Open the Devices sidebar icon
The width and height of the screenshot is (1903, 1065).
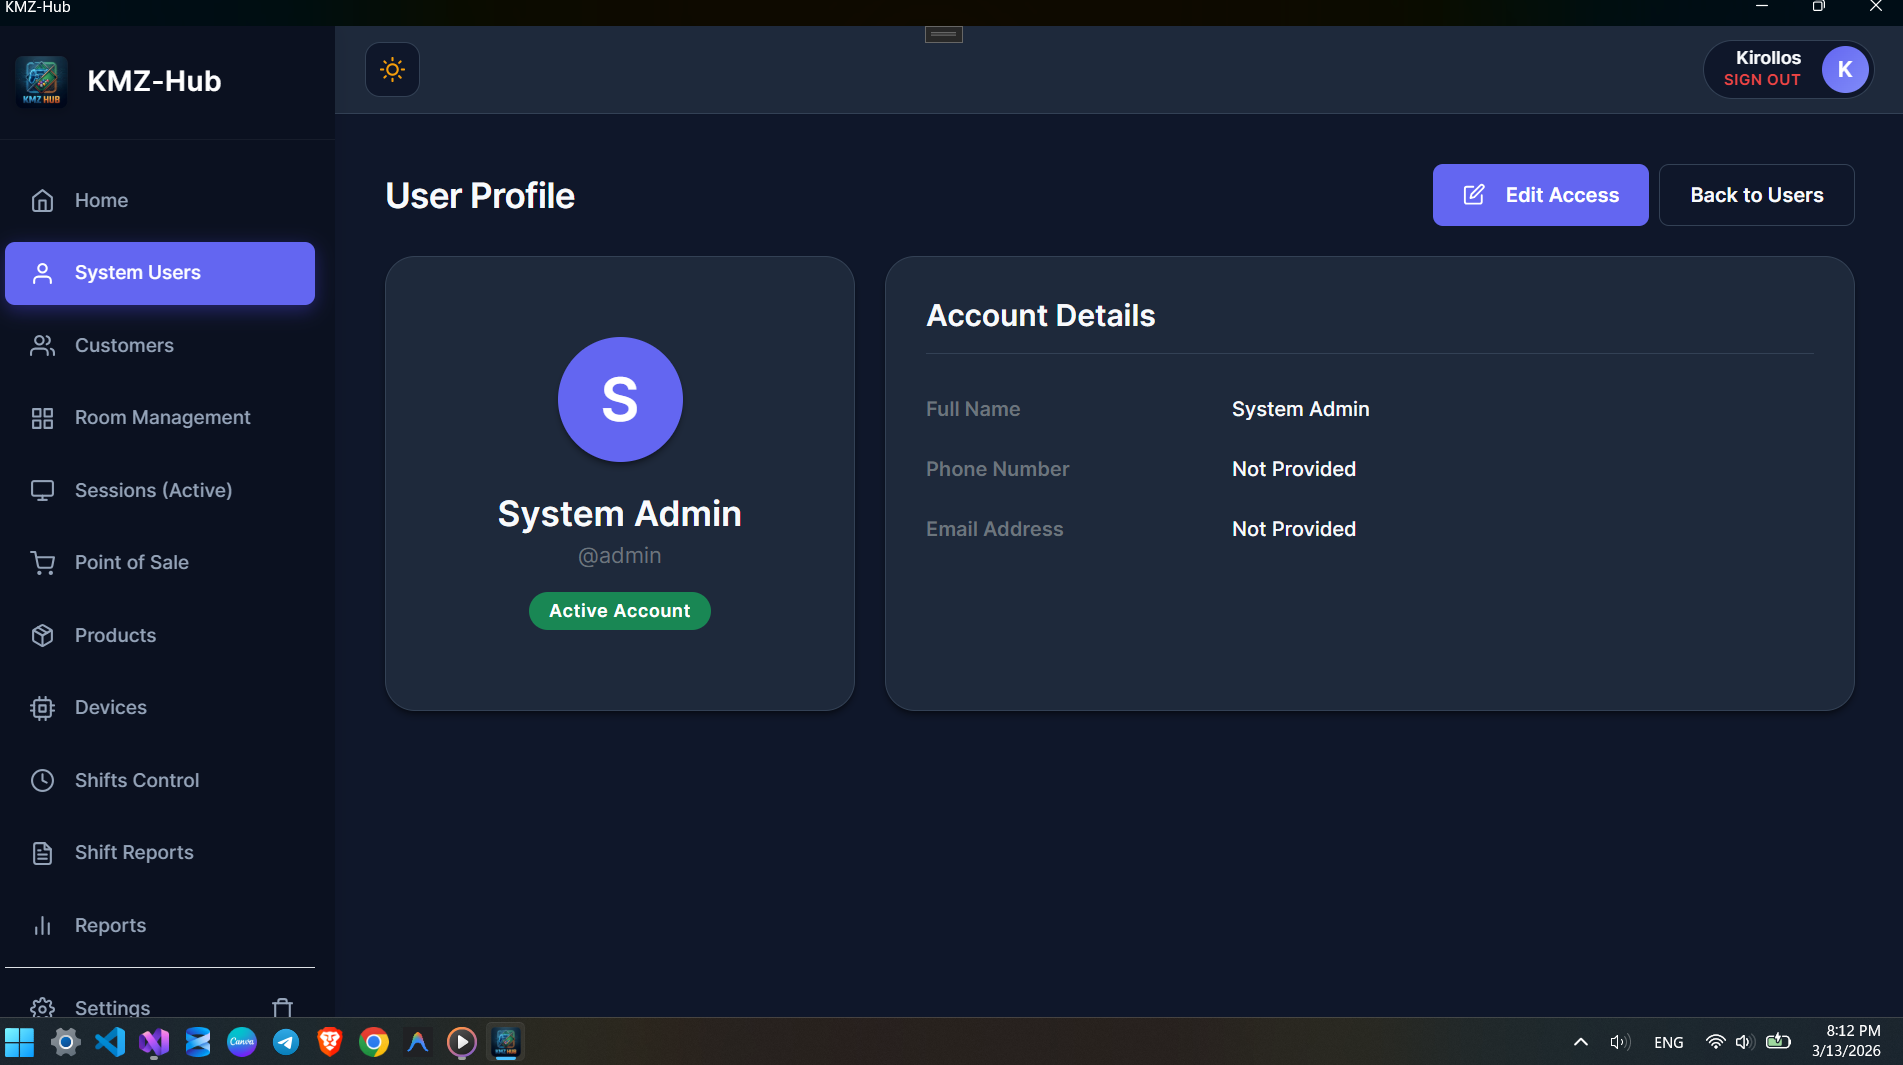(42, 707)
